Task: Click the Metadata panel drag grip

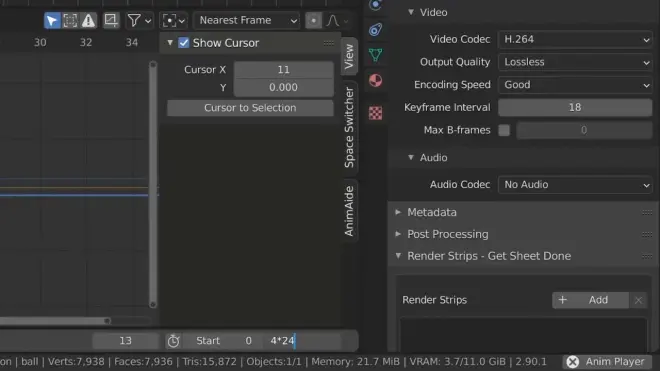Action: (647, 213)
